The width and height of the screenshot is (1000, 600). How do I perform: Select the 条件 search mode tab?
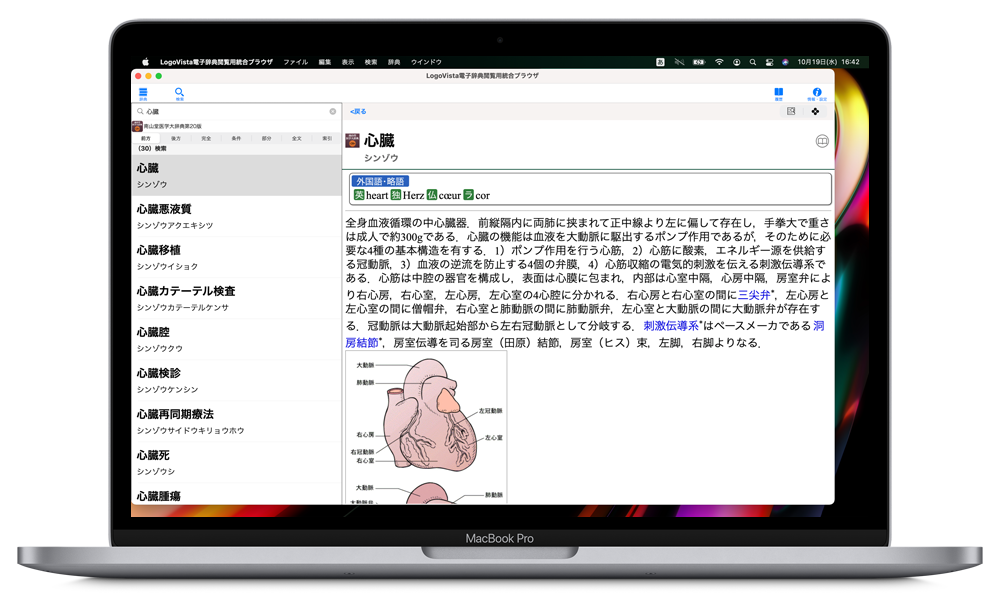(x=236, y=138)
